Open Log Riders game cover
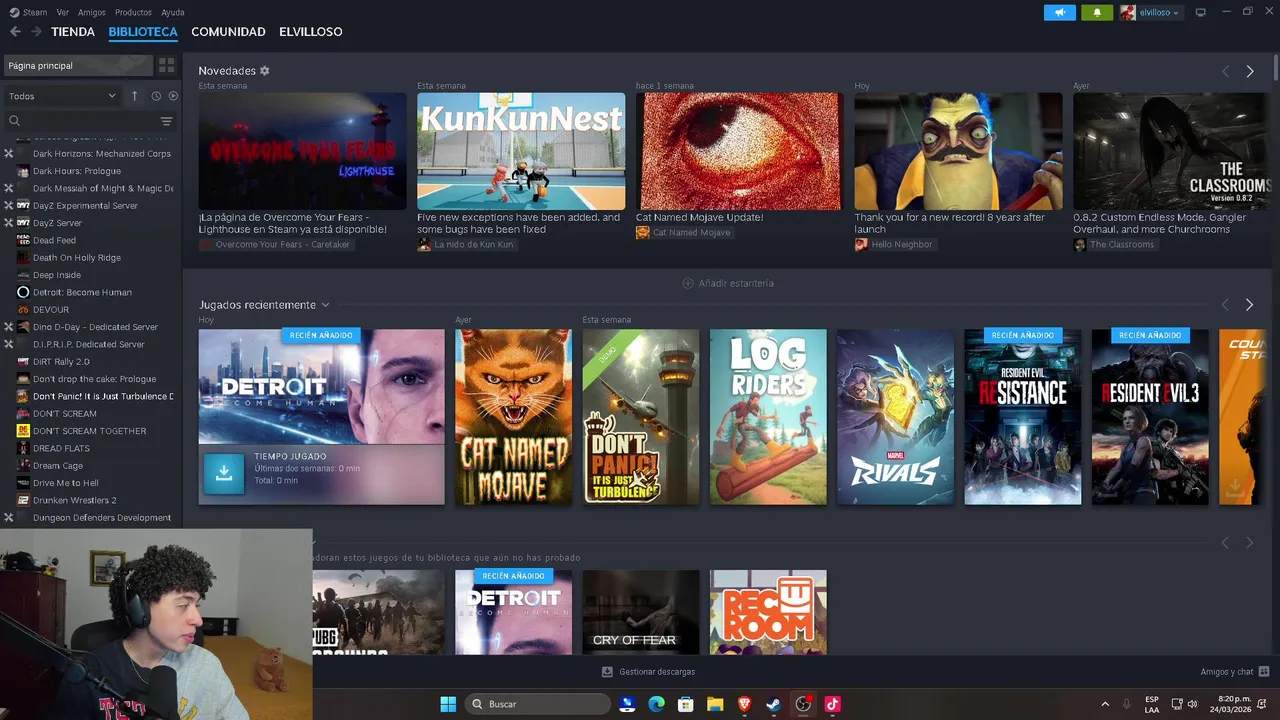The width and height of the screenshot is (1280, 720). (768, 417)
